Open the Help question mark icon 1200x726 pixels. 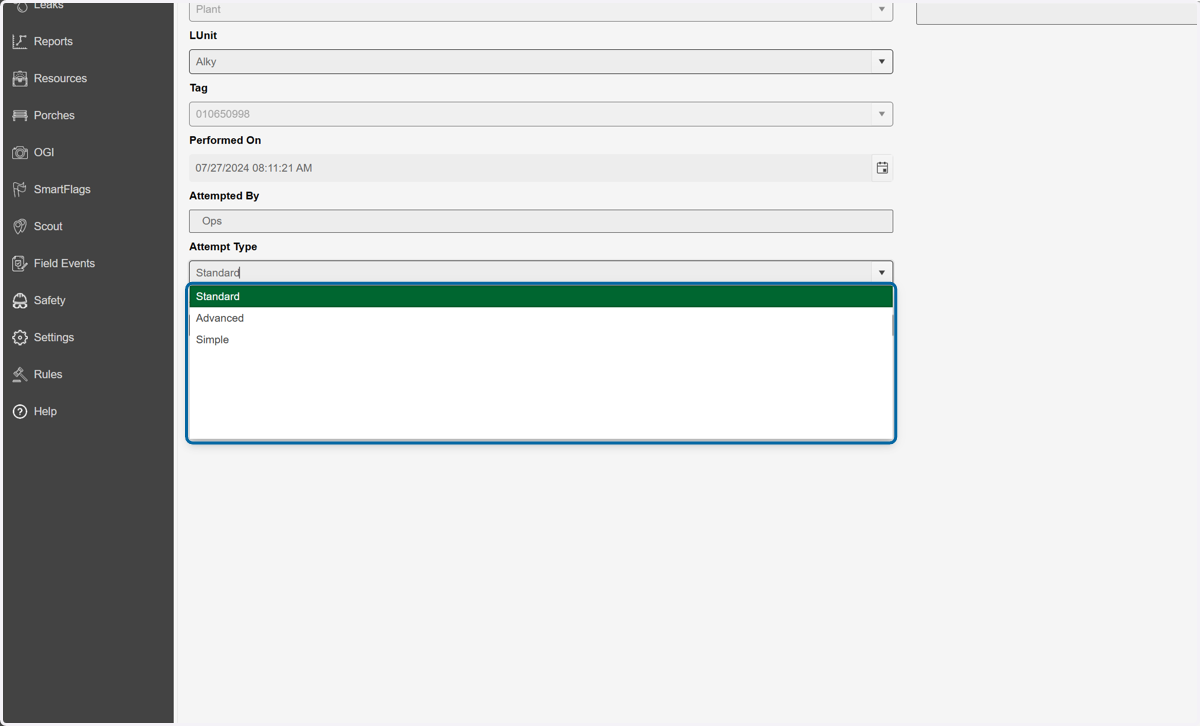coord(20,411)
